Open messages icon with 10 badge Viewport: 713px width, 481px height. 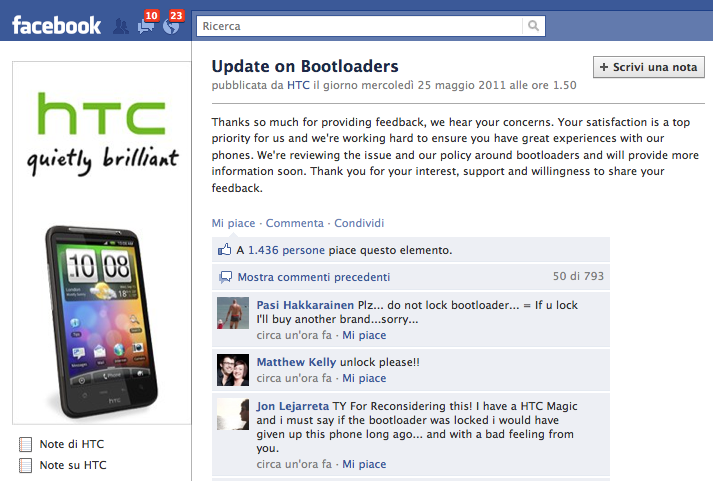146,25
